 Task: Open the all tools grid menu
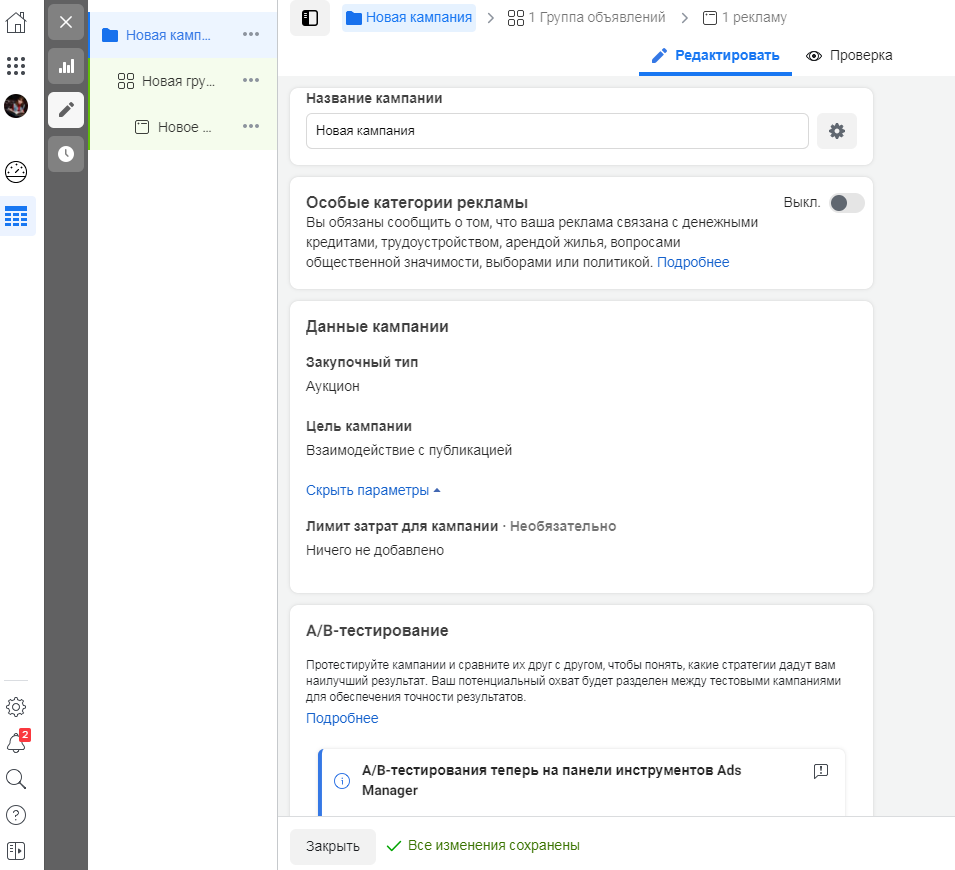tap(16, 65)
